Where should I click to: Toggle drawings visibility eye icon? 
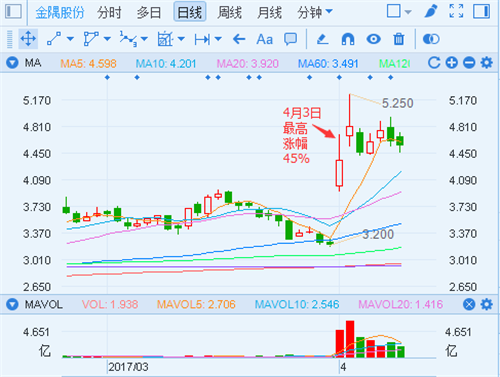coord(373,39)
